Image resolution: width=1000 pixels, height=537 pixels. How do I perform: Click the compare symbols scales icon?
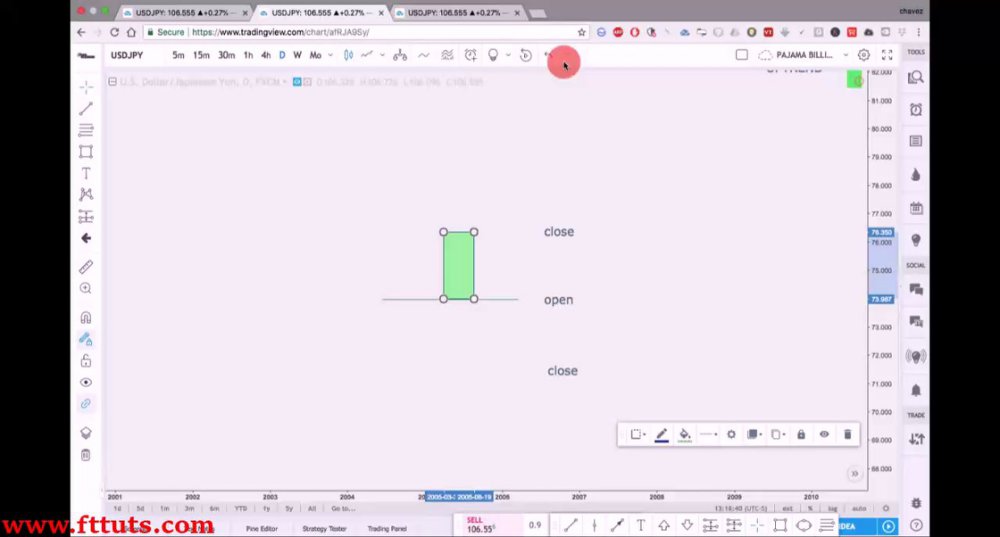pyautogui.click(x=400, y=55)
